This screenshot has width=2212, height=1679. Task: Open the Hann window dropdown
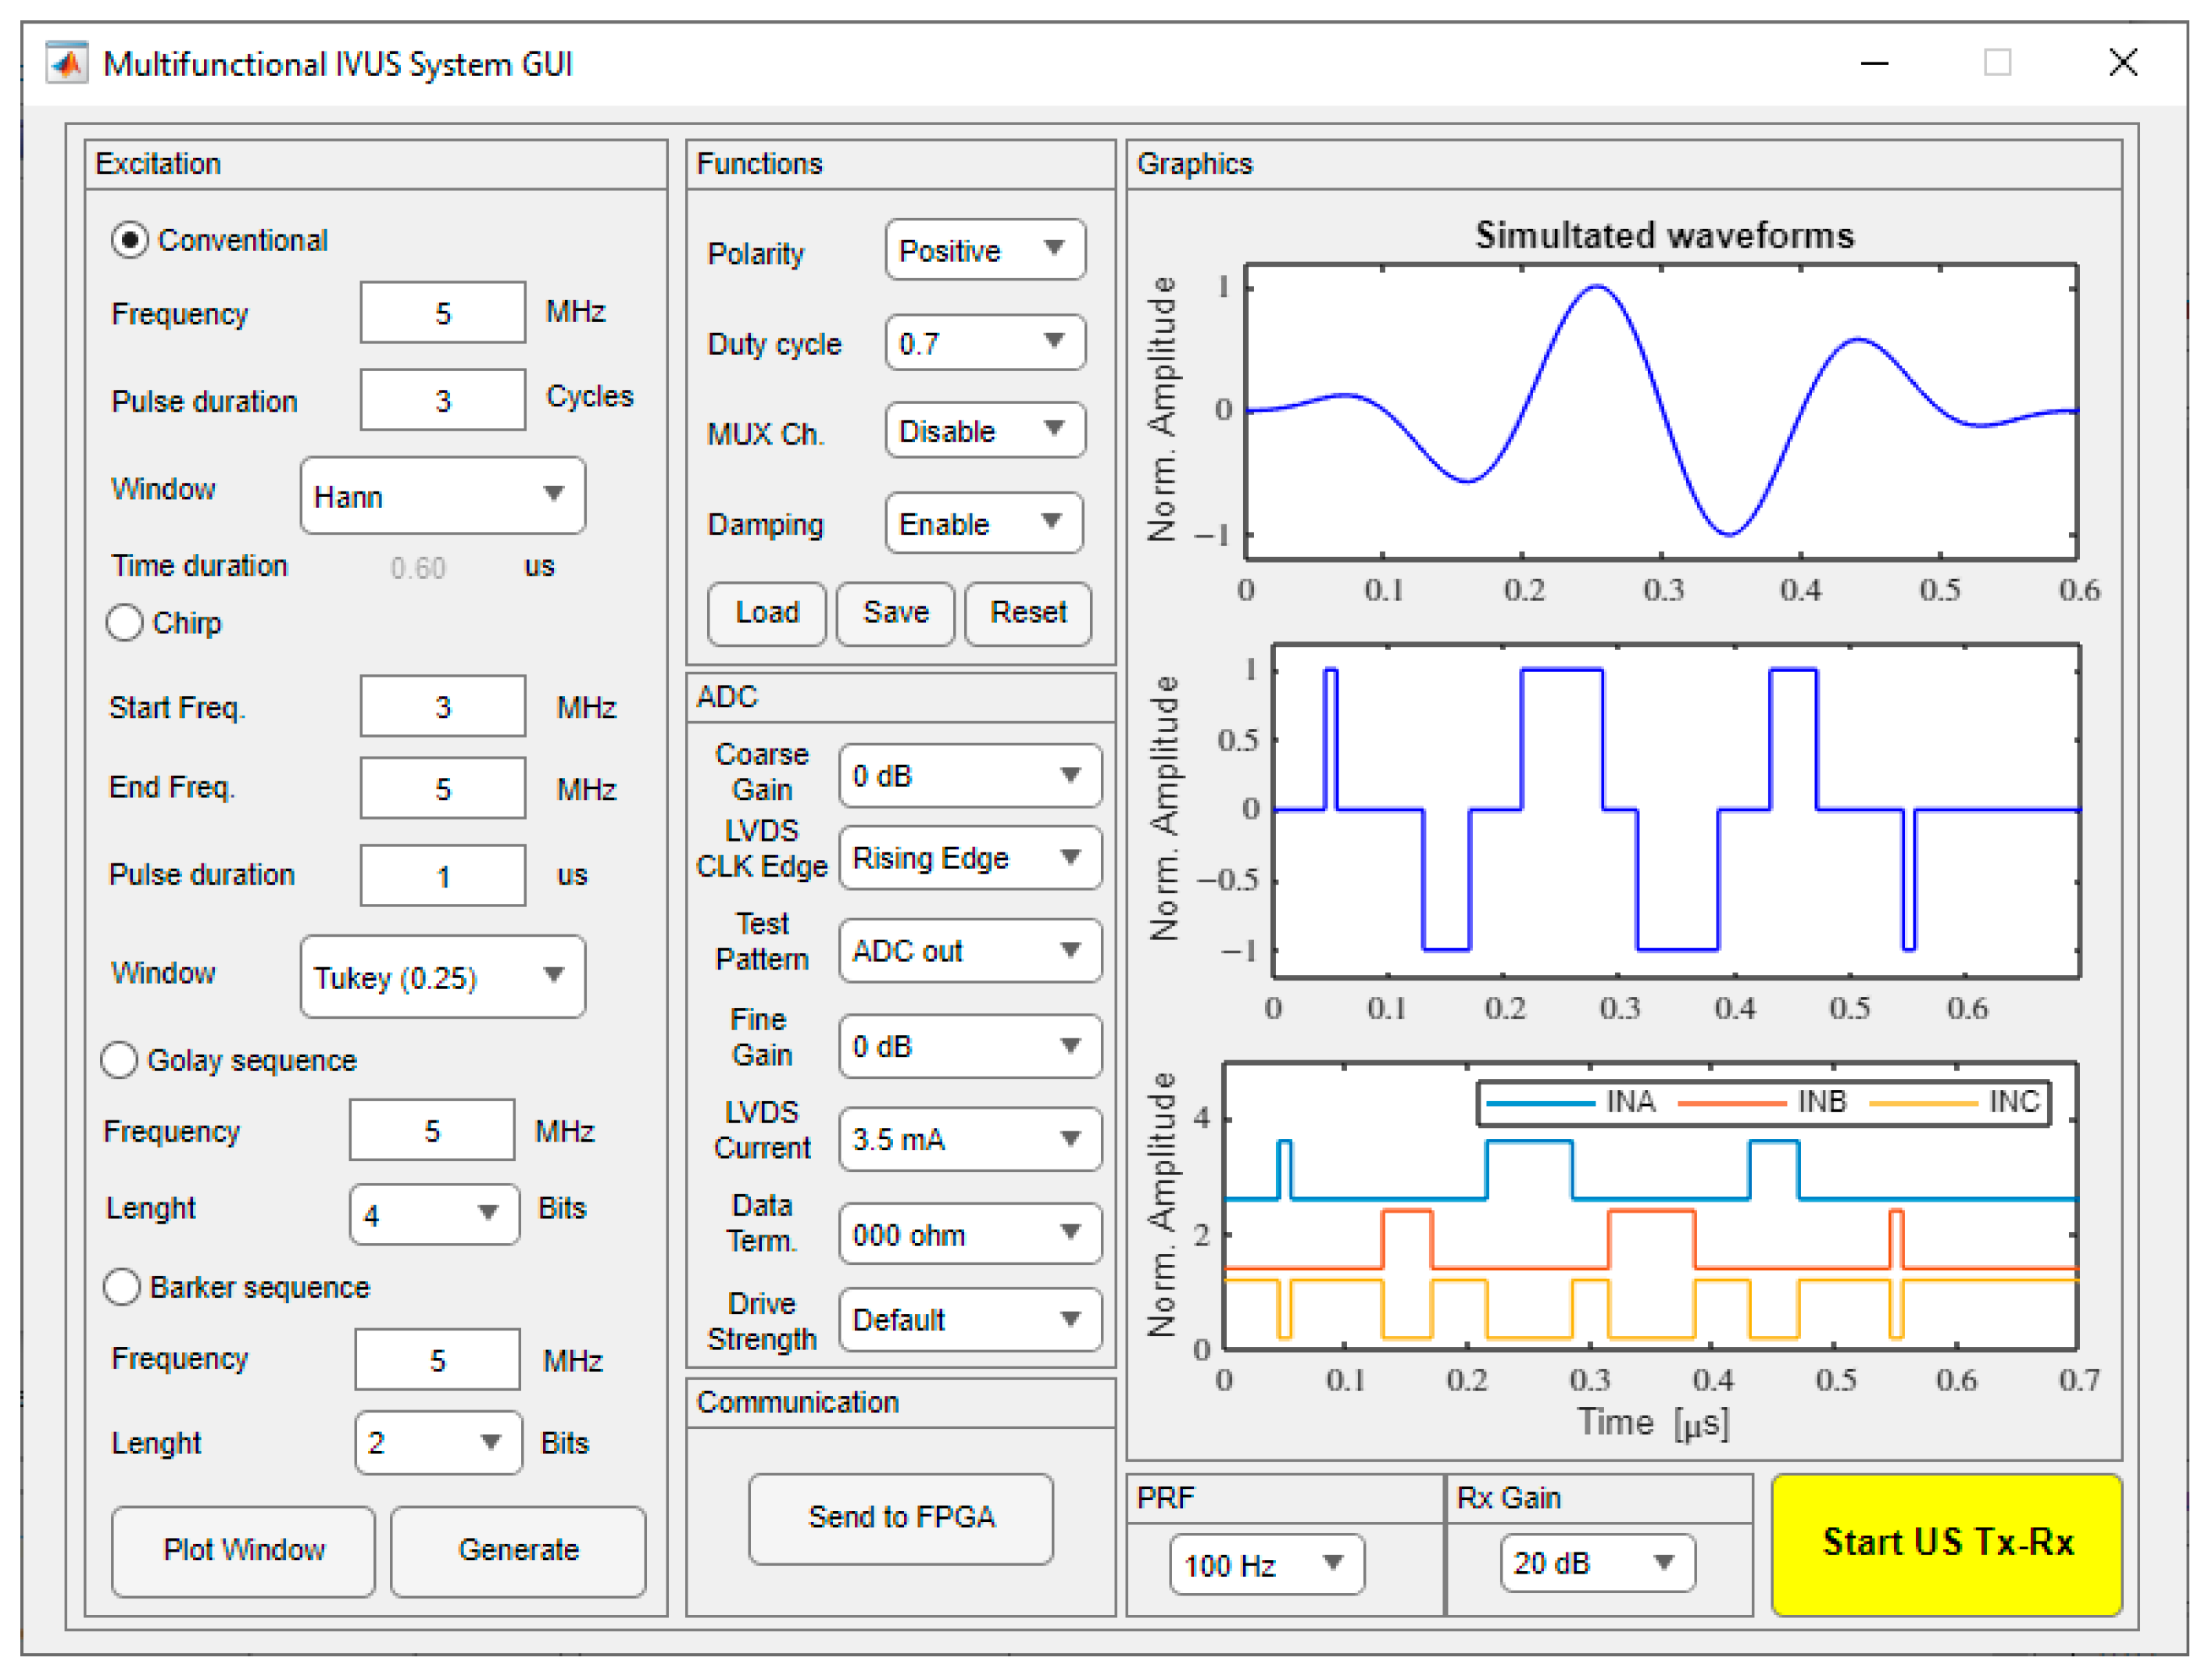pyautogui.click(x=442, y=496)
